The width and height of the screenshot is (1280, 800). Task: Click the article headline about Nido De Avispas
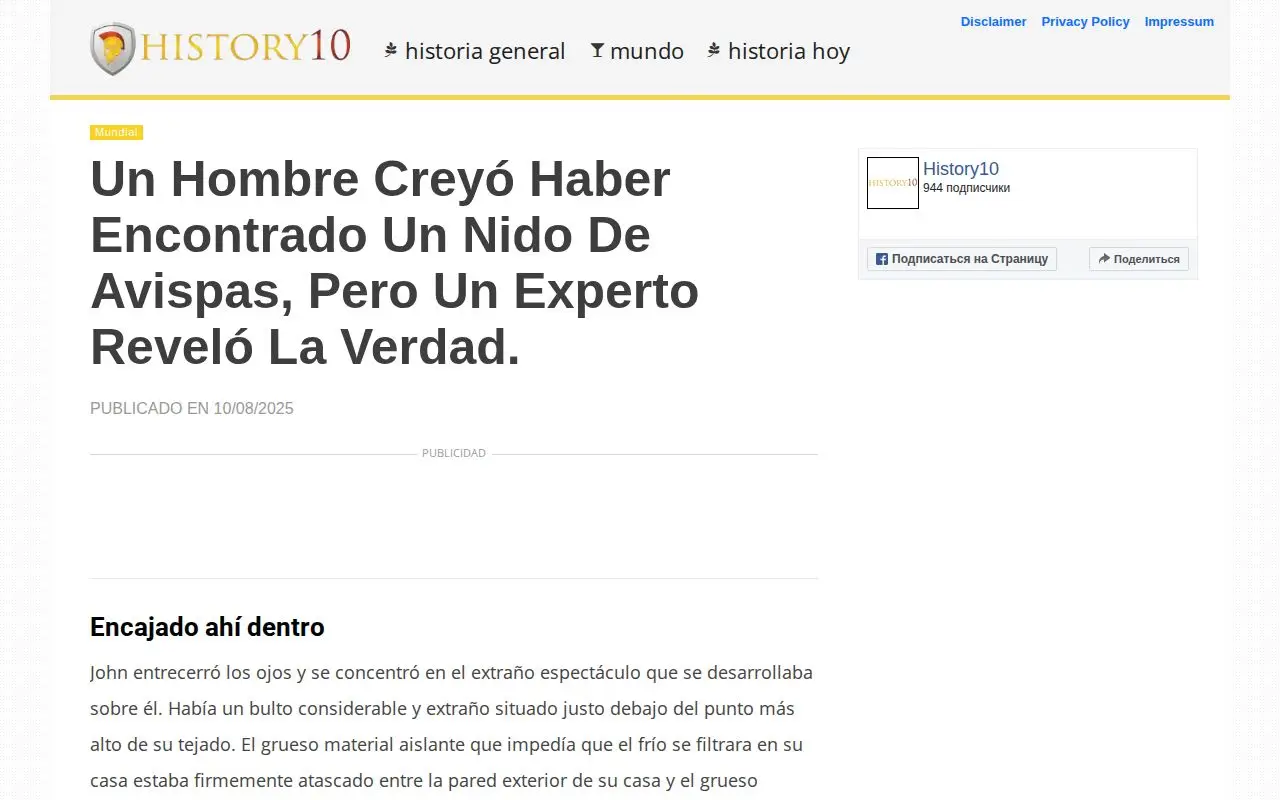pos(395,263)
